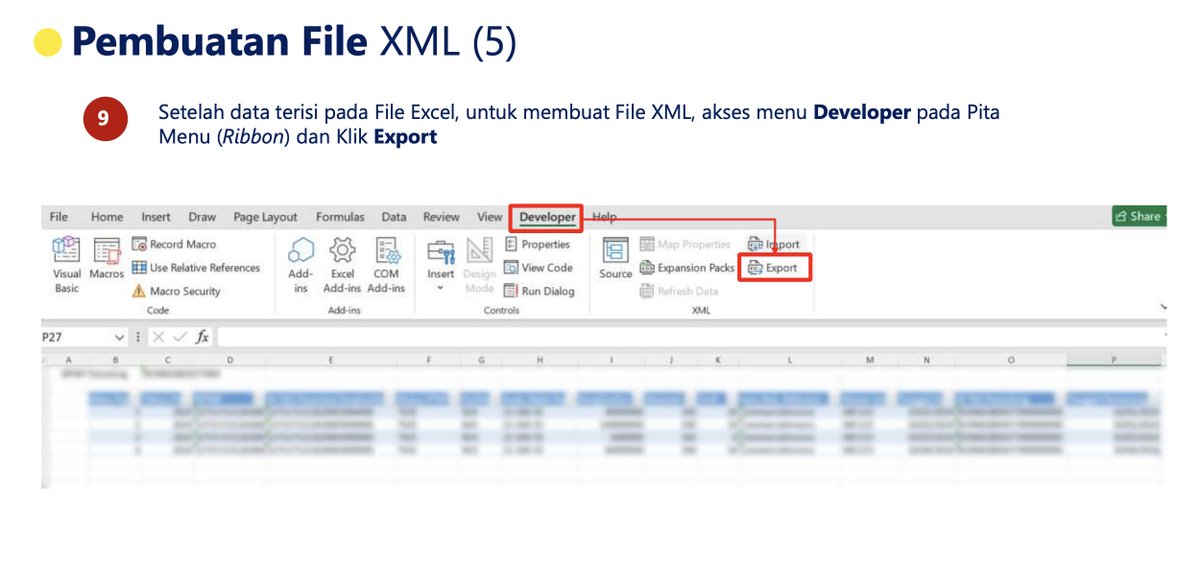Click inside the formula bar input

[x=690, y=337]
